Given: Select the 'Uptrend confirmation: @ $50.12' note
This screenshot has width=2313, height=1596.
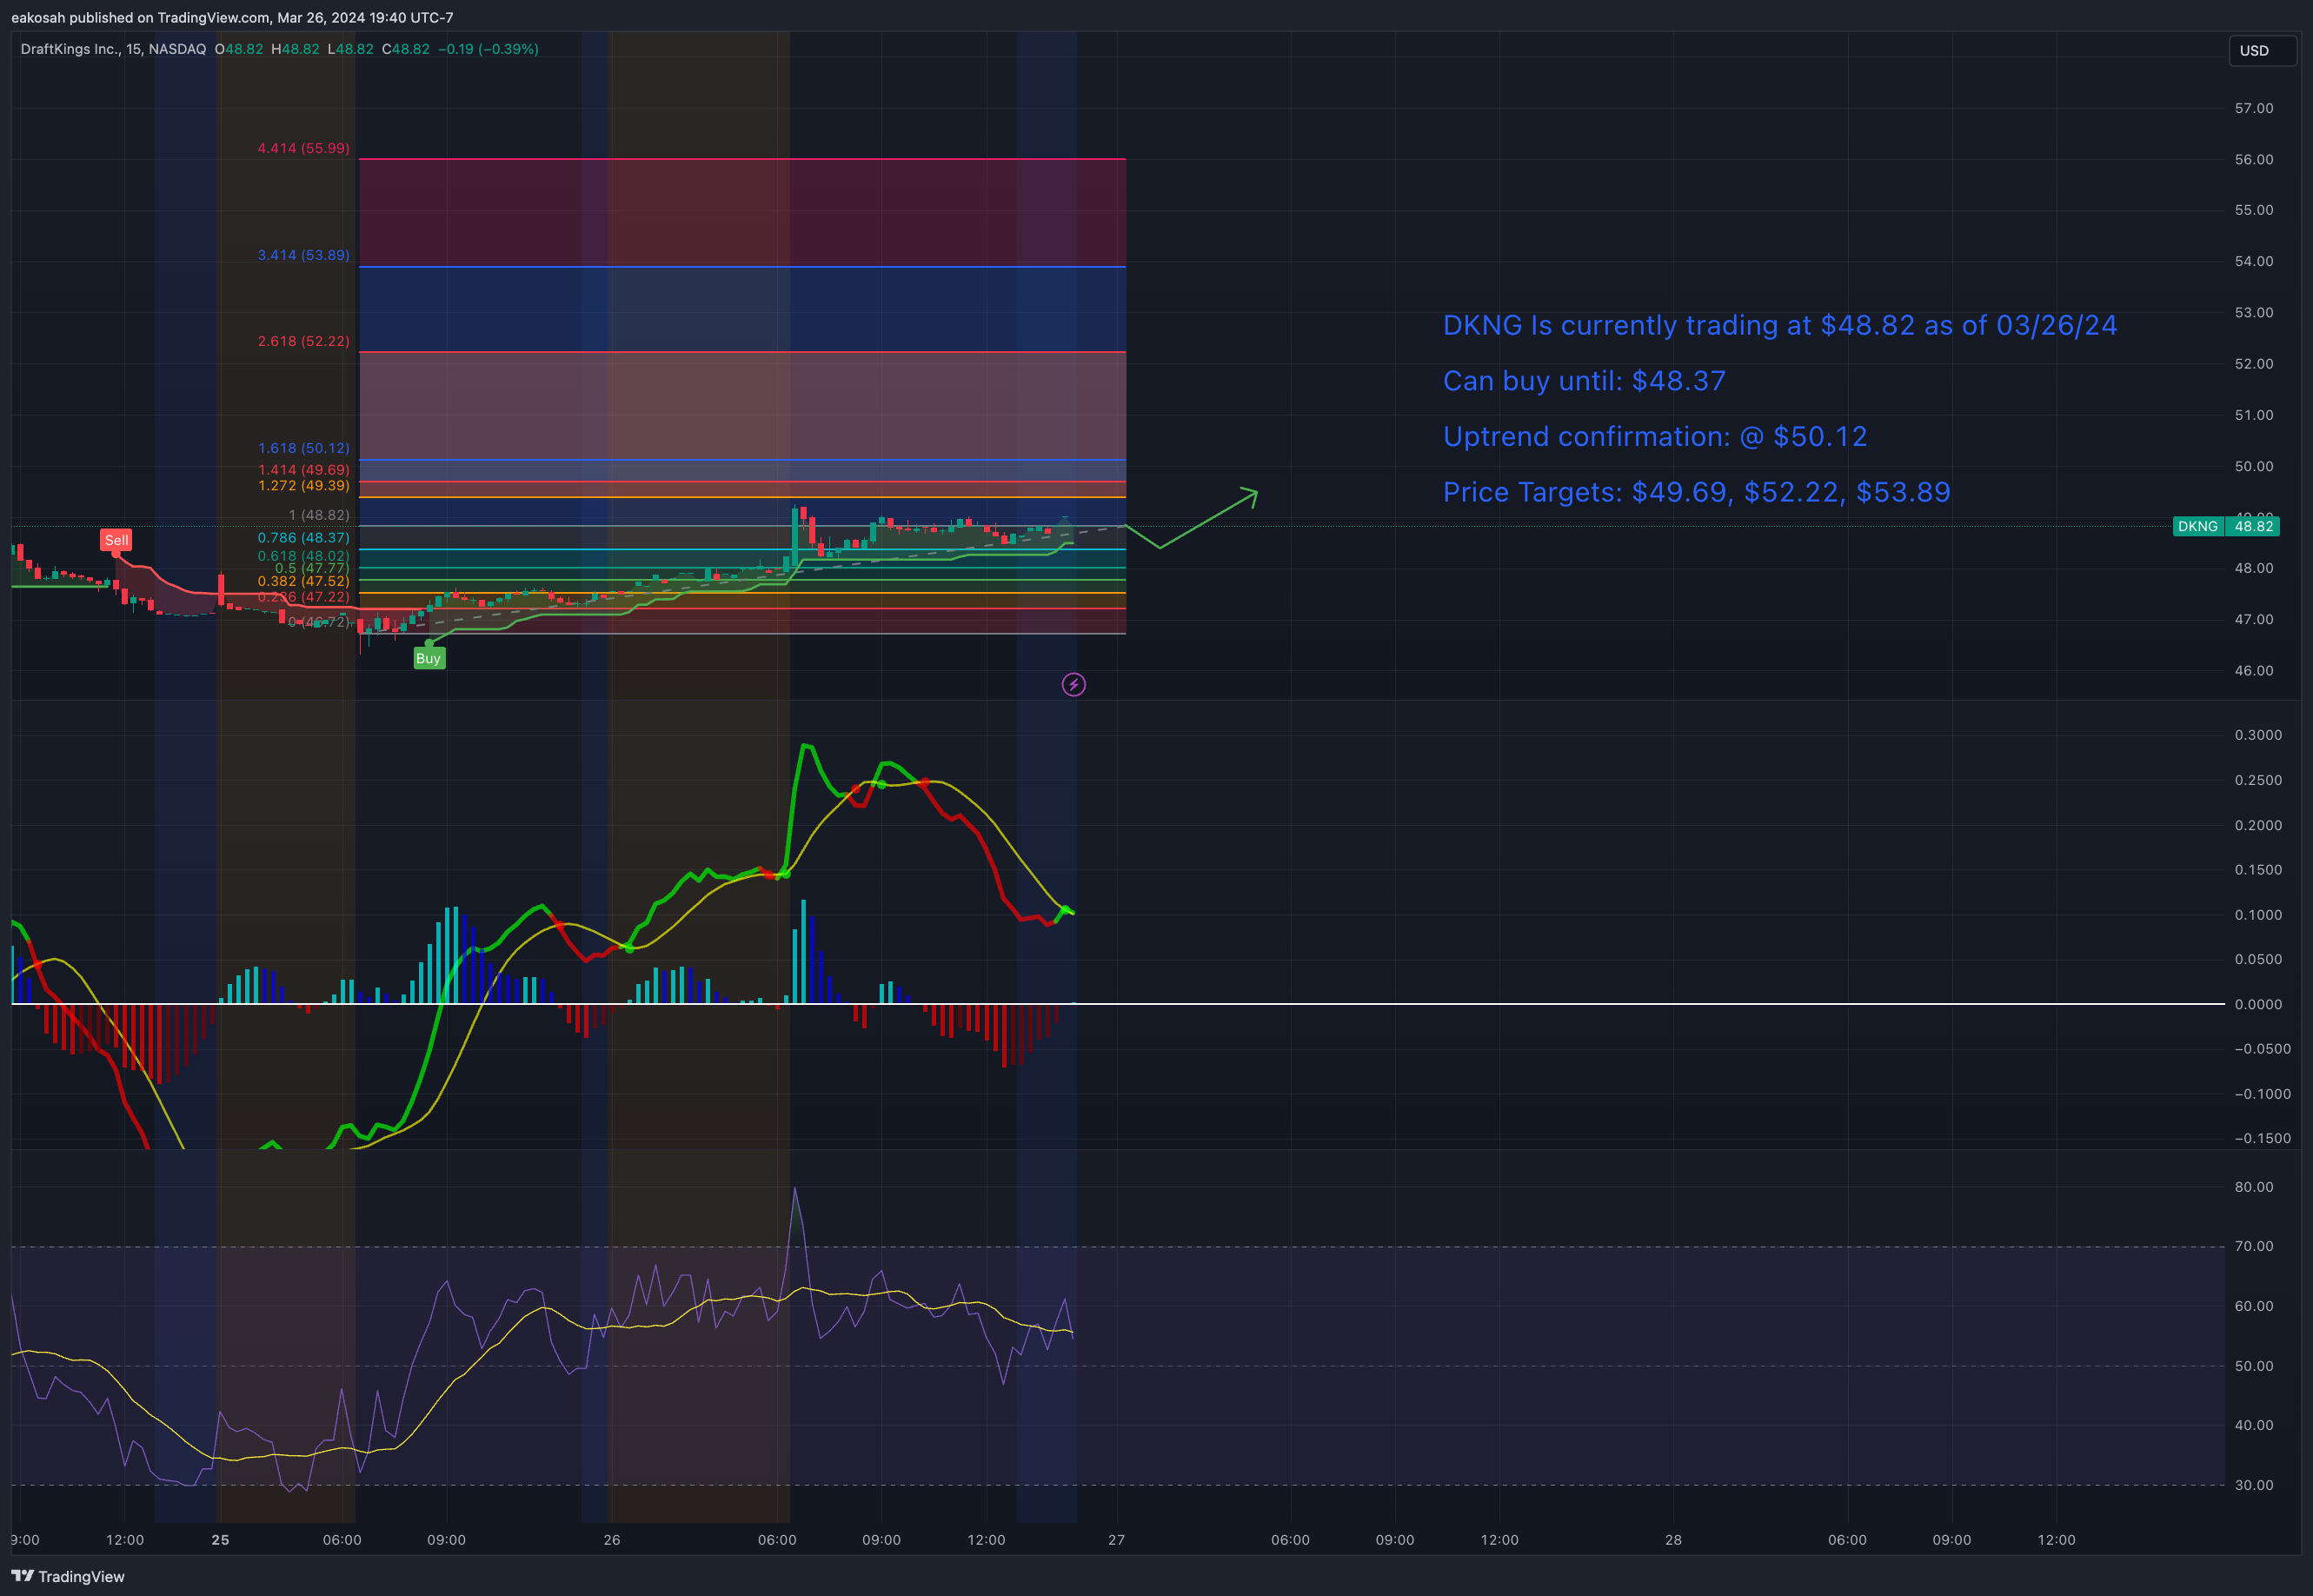Looking at the screenshot, I should tap(1655, 436).
